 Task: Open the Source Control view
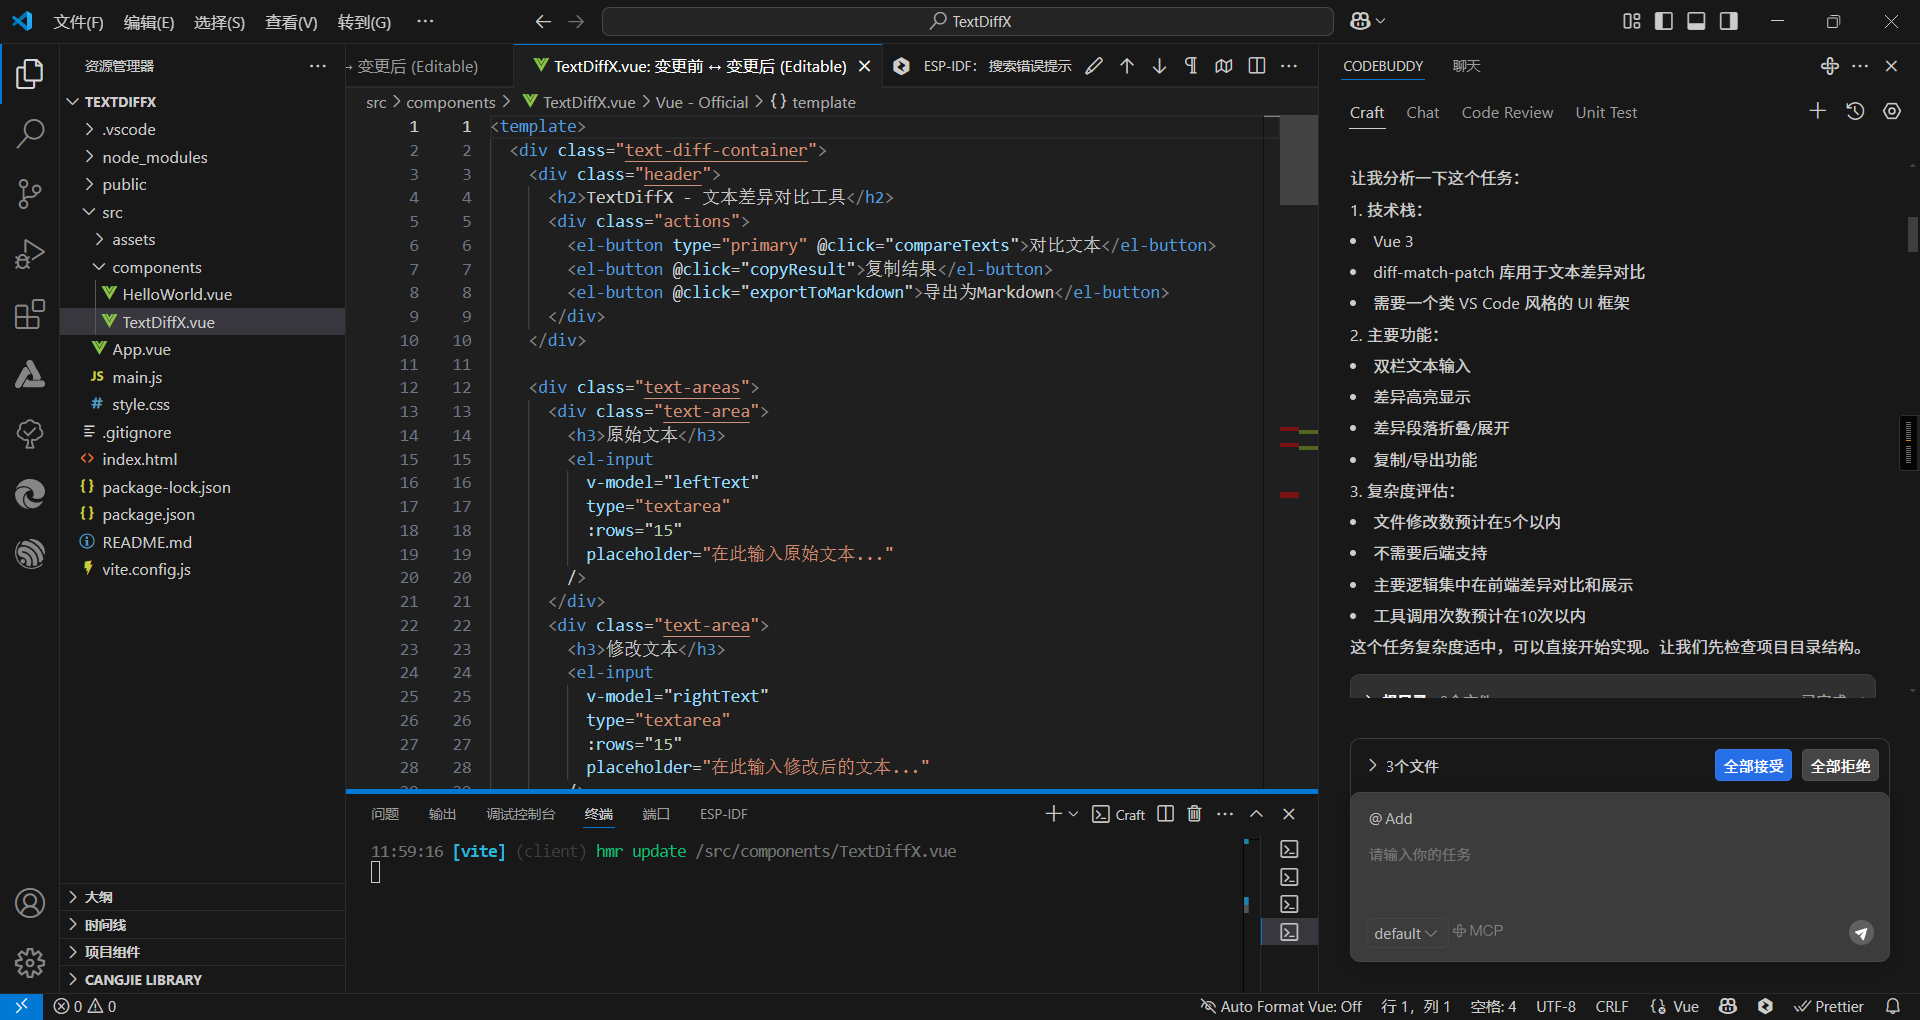pos(30,194)
